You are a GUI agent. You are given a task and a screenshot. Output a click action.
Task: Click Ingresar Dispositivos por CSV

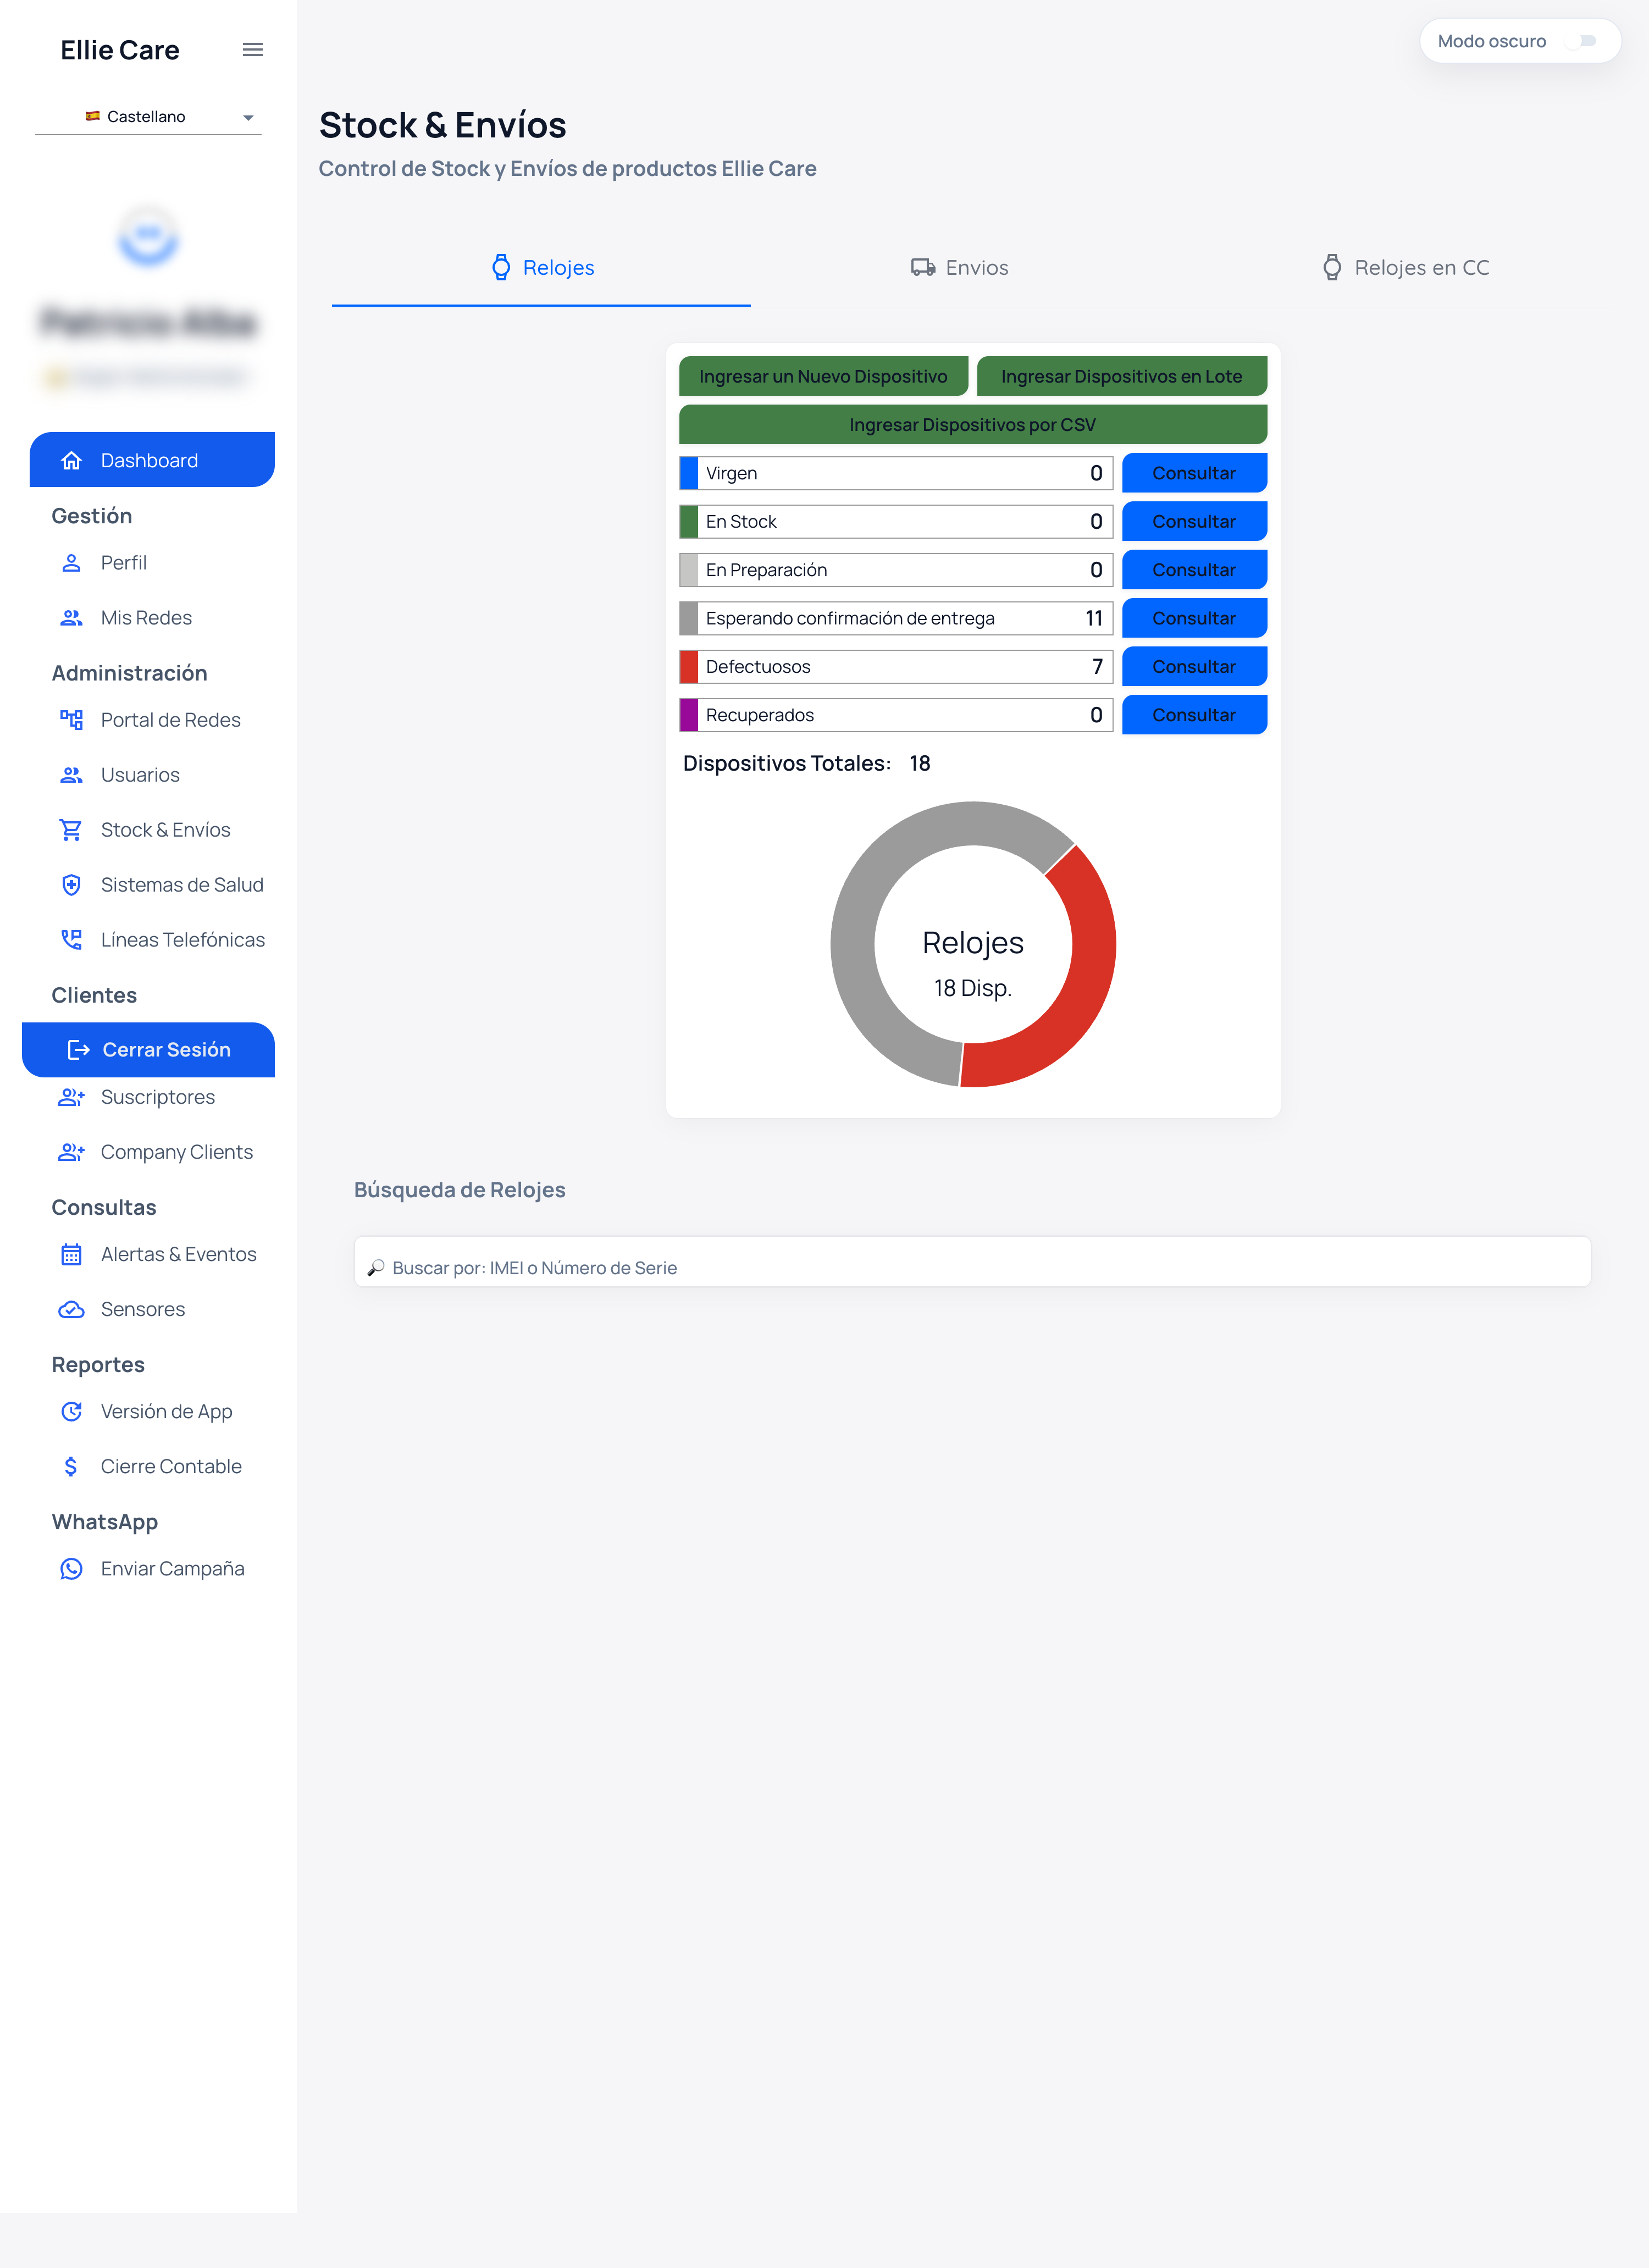tap(973, 424)
